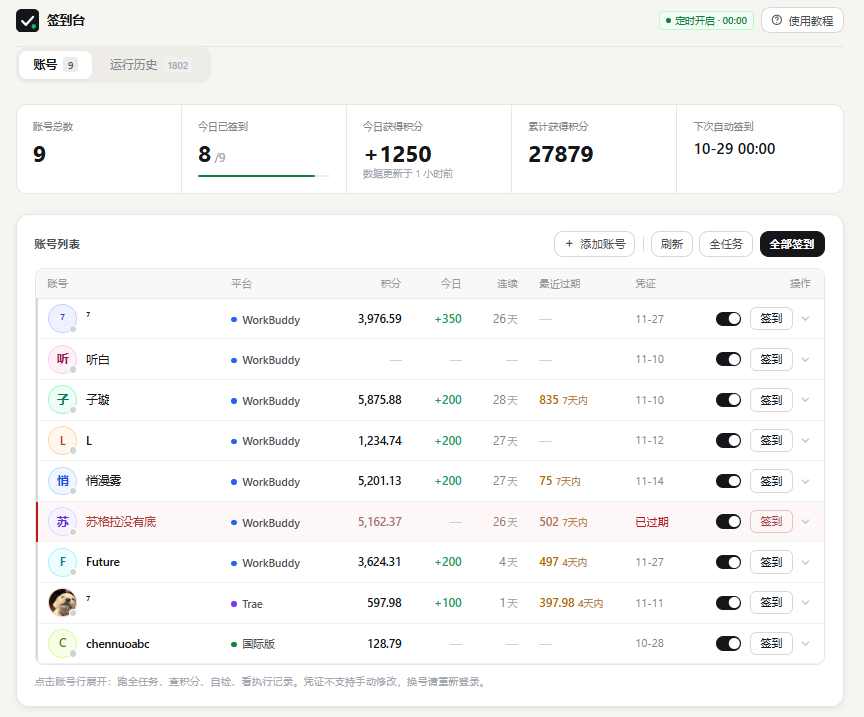The height and width of the screenshot is (717, 864).
Task: Click the black 全部签到 button
Action: point(792,244)
